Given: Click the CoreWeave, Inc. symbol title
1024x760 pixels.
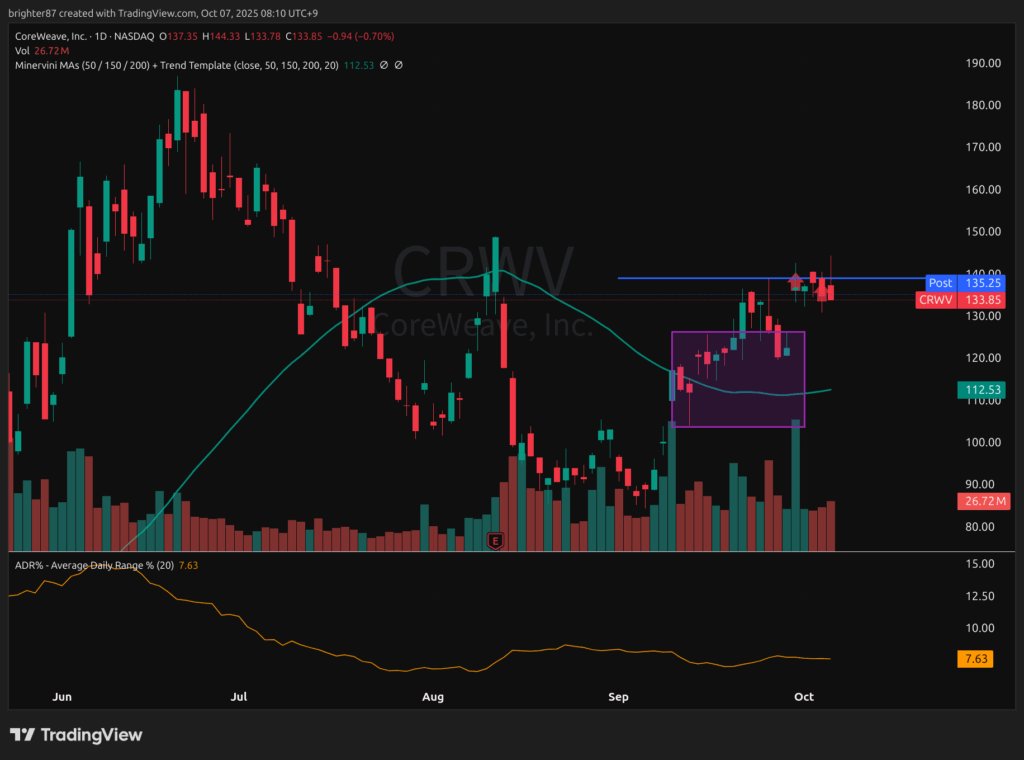Looking at the screenshot, I should click(x=52, y=36).
